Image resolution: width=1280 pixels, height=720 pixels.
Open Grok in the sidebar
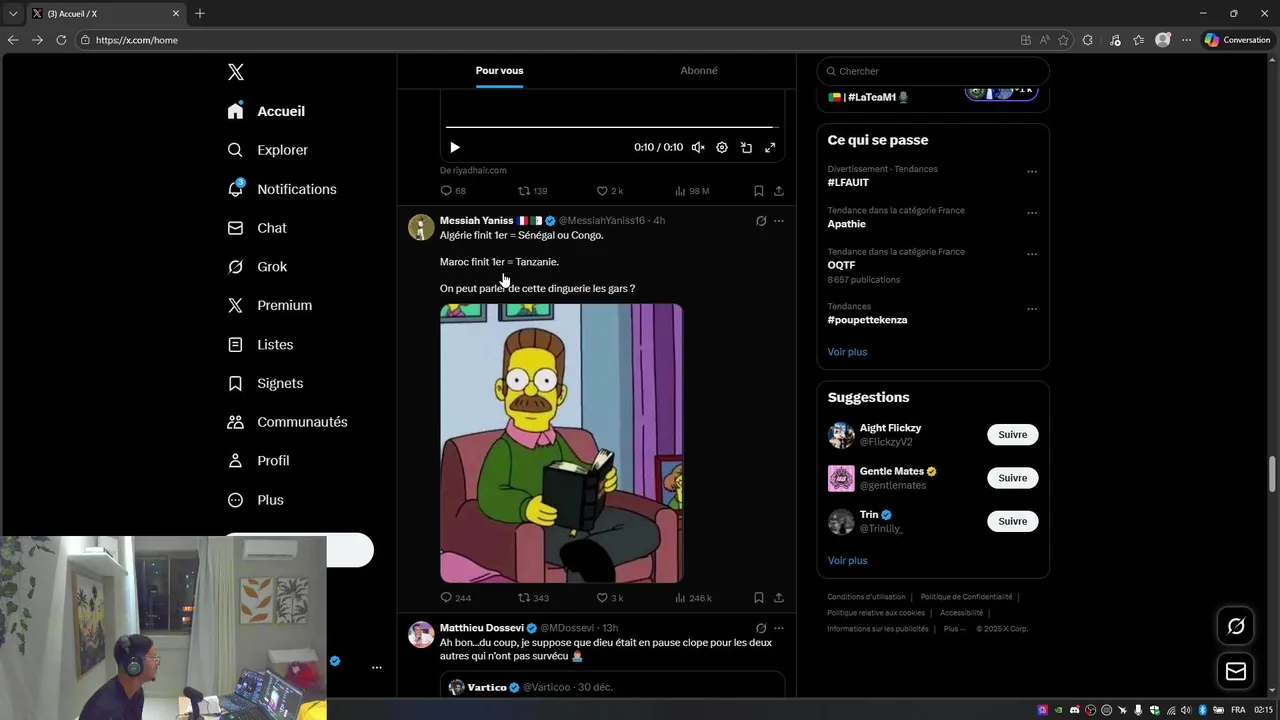click(x=257, y=267)
